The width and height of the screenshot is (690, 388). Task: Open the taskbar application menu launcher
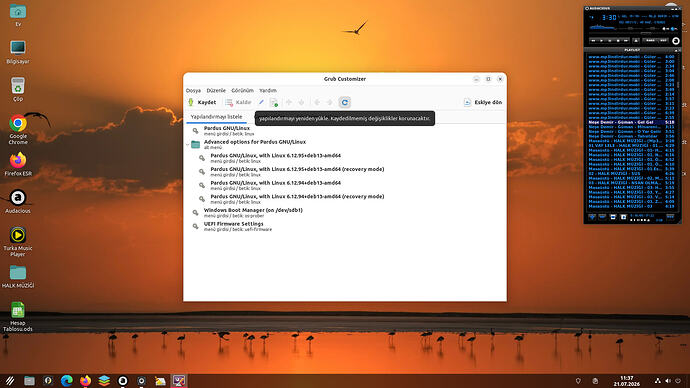click(x=10, y=381)
